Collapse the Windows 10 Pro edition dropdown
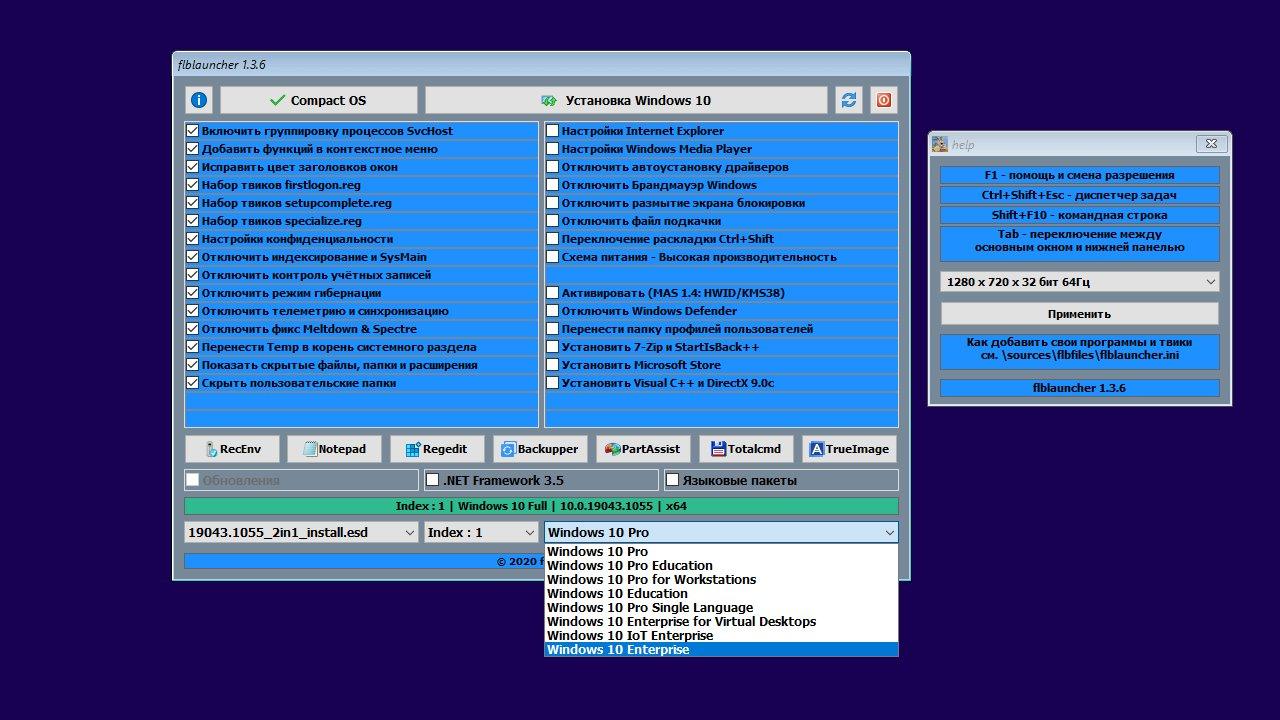The width and height of the screenshot is (1280, 720). click(x=721, y=533)
